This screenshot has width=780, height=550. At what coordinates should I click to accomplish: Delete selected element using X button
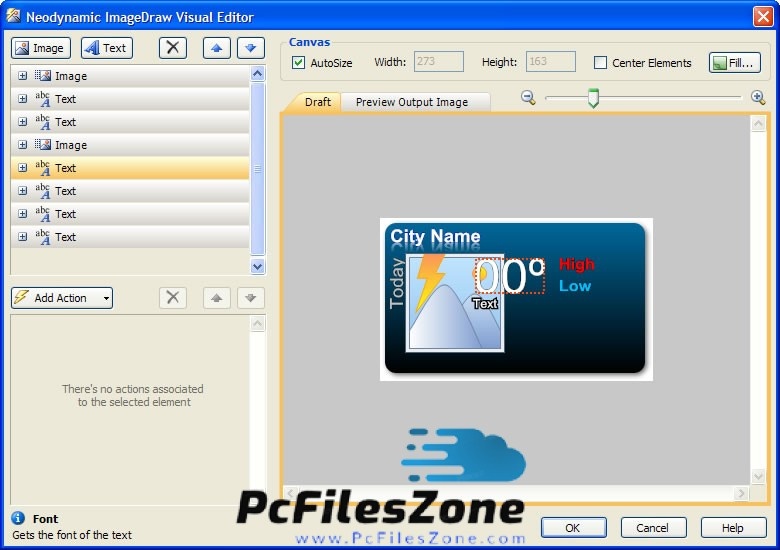click(173, 48)
